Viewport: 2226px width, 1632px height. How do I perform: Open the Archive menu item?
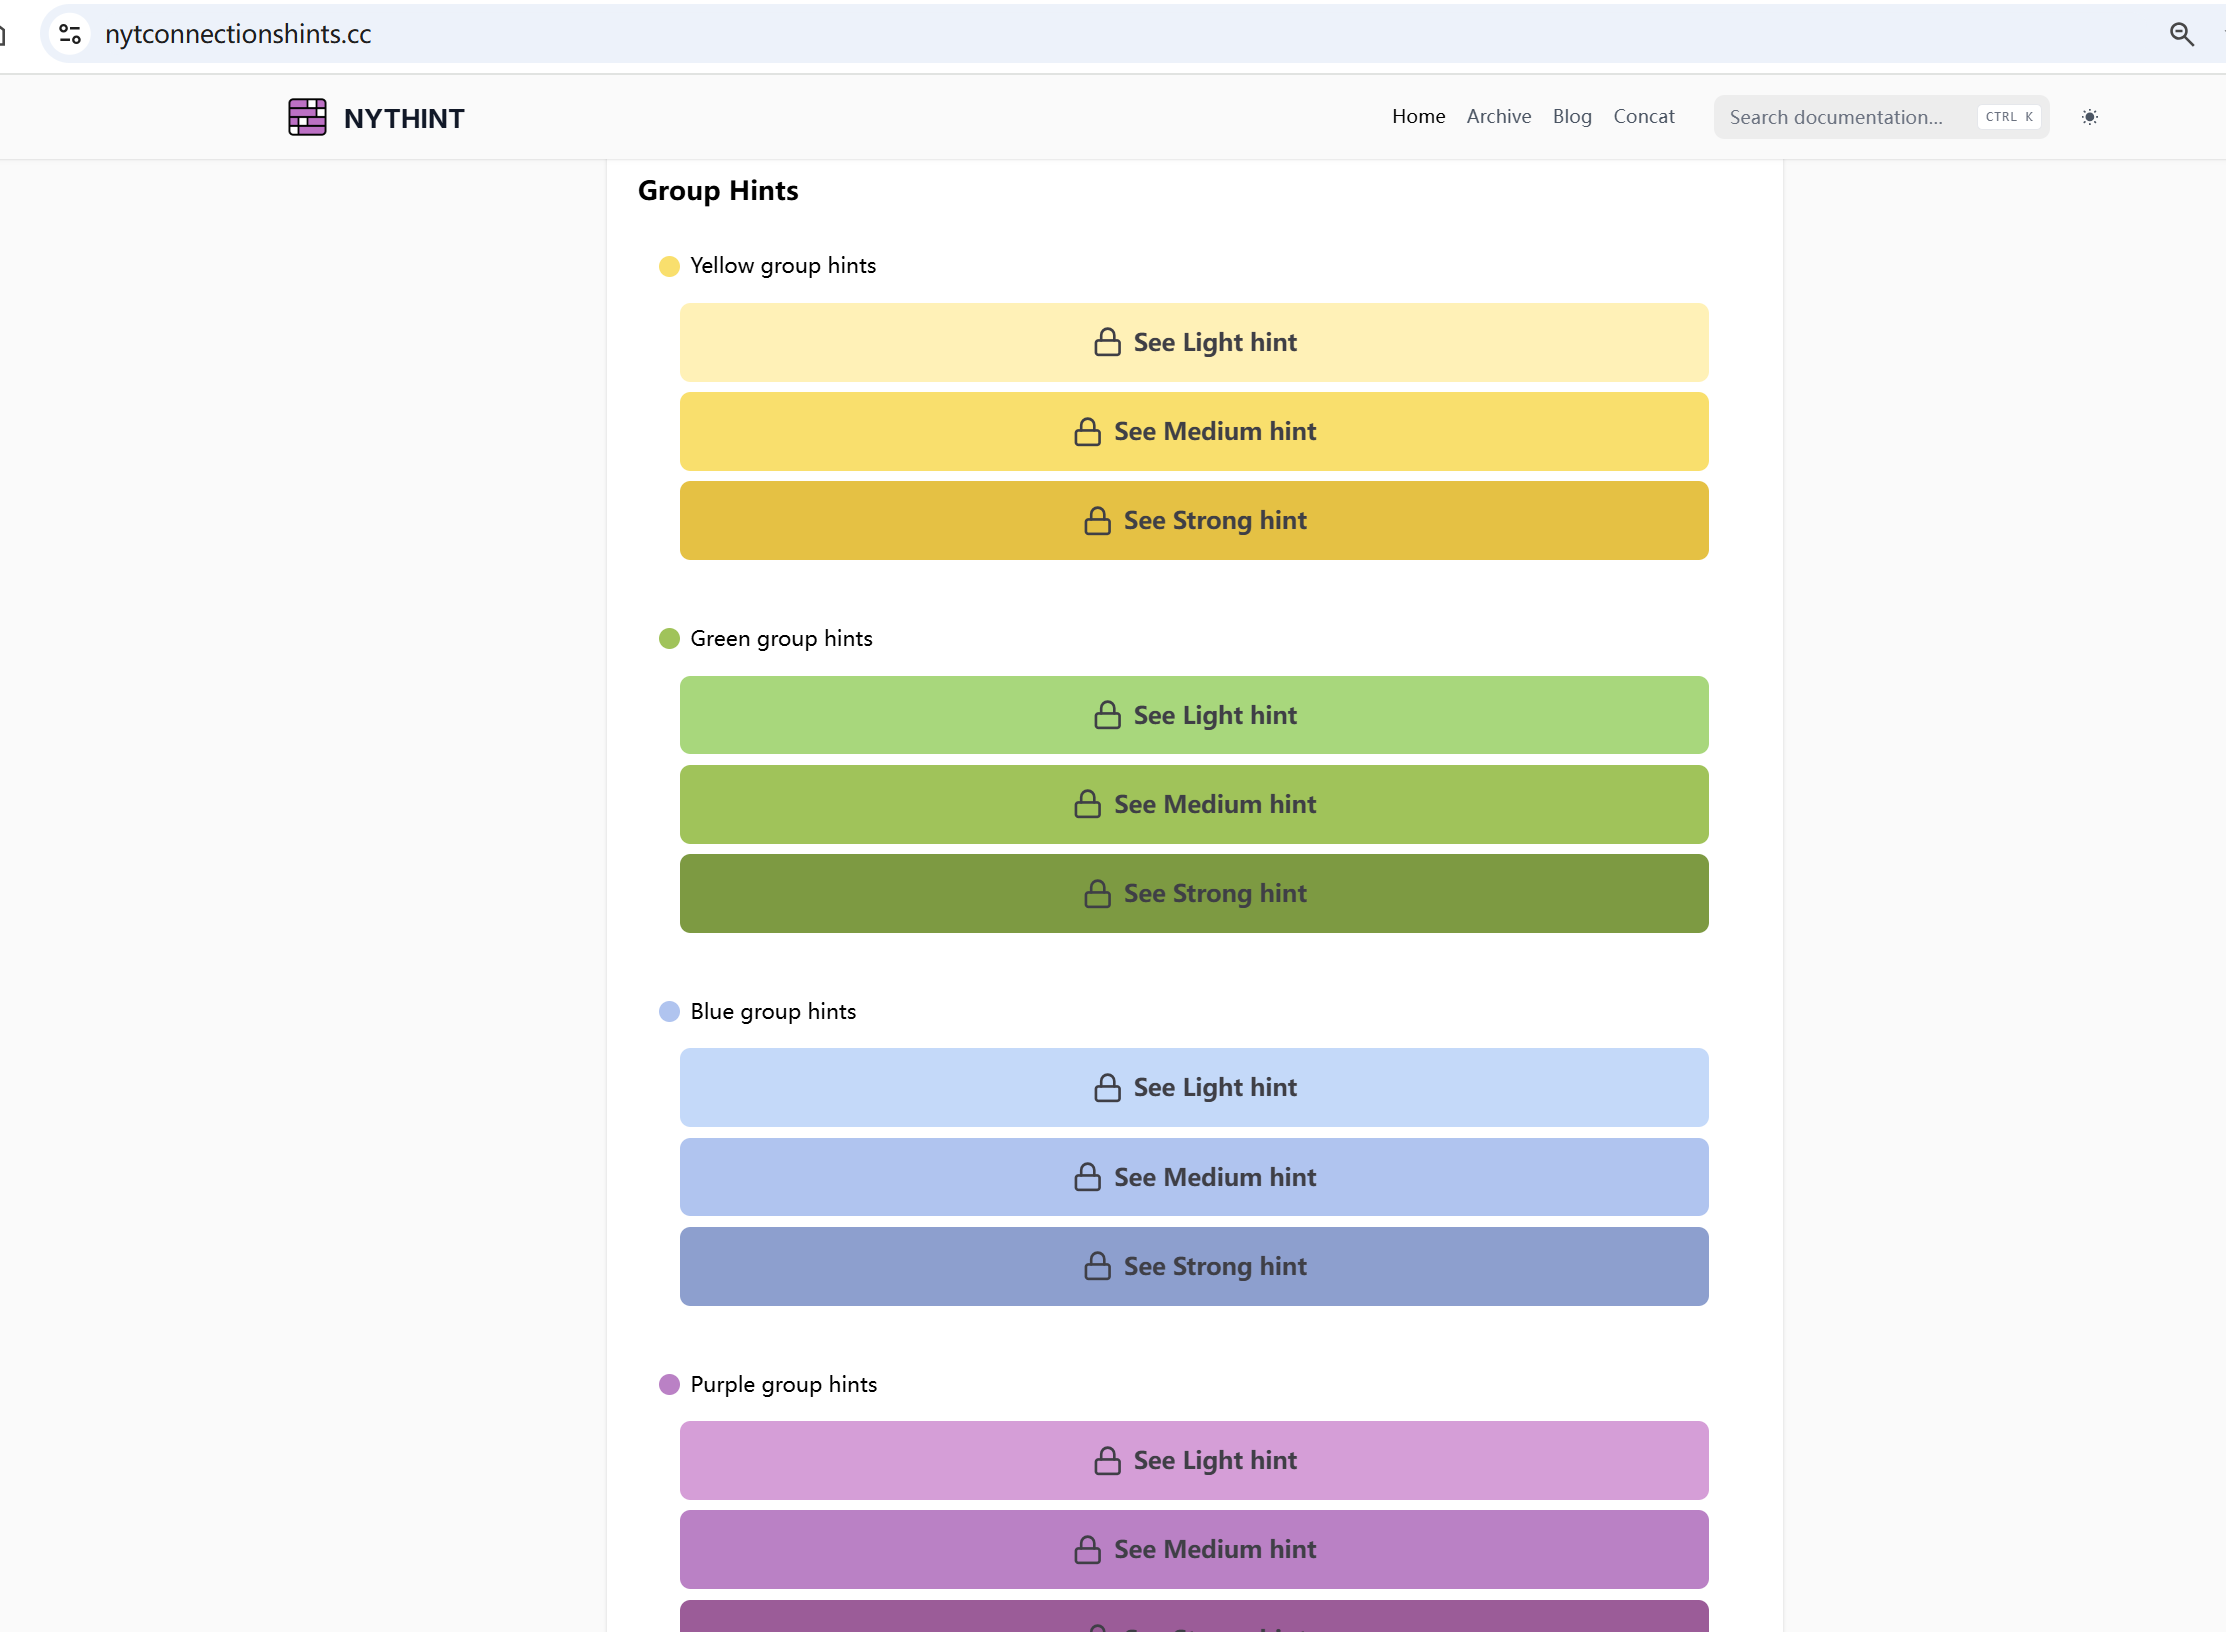click(x=1498, y=116)
